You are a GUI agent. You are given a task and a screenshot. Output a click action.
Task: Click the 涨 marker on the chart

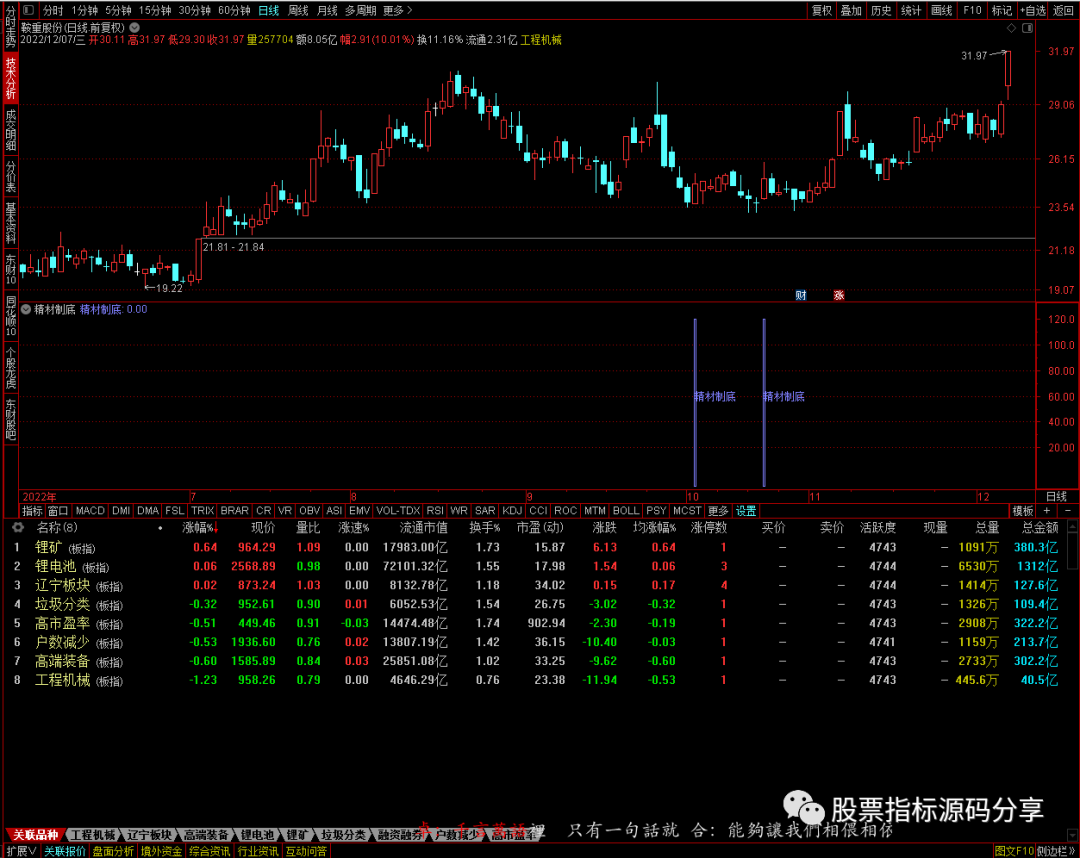pos(839,295)
